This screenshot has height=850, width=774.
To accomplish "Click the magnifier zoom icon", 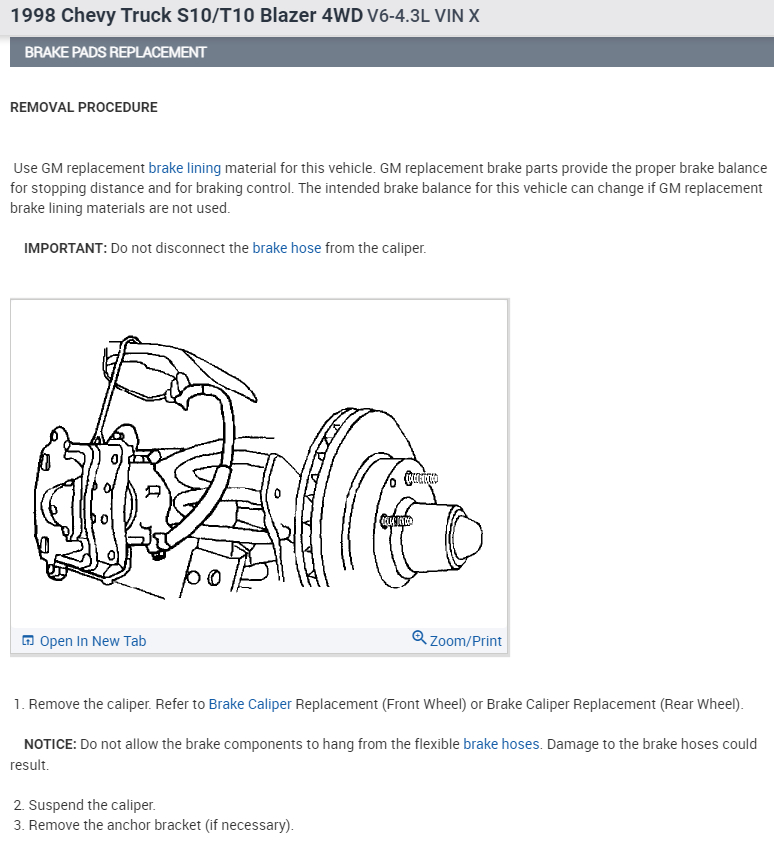I will pos(419,638).
